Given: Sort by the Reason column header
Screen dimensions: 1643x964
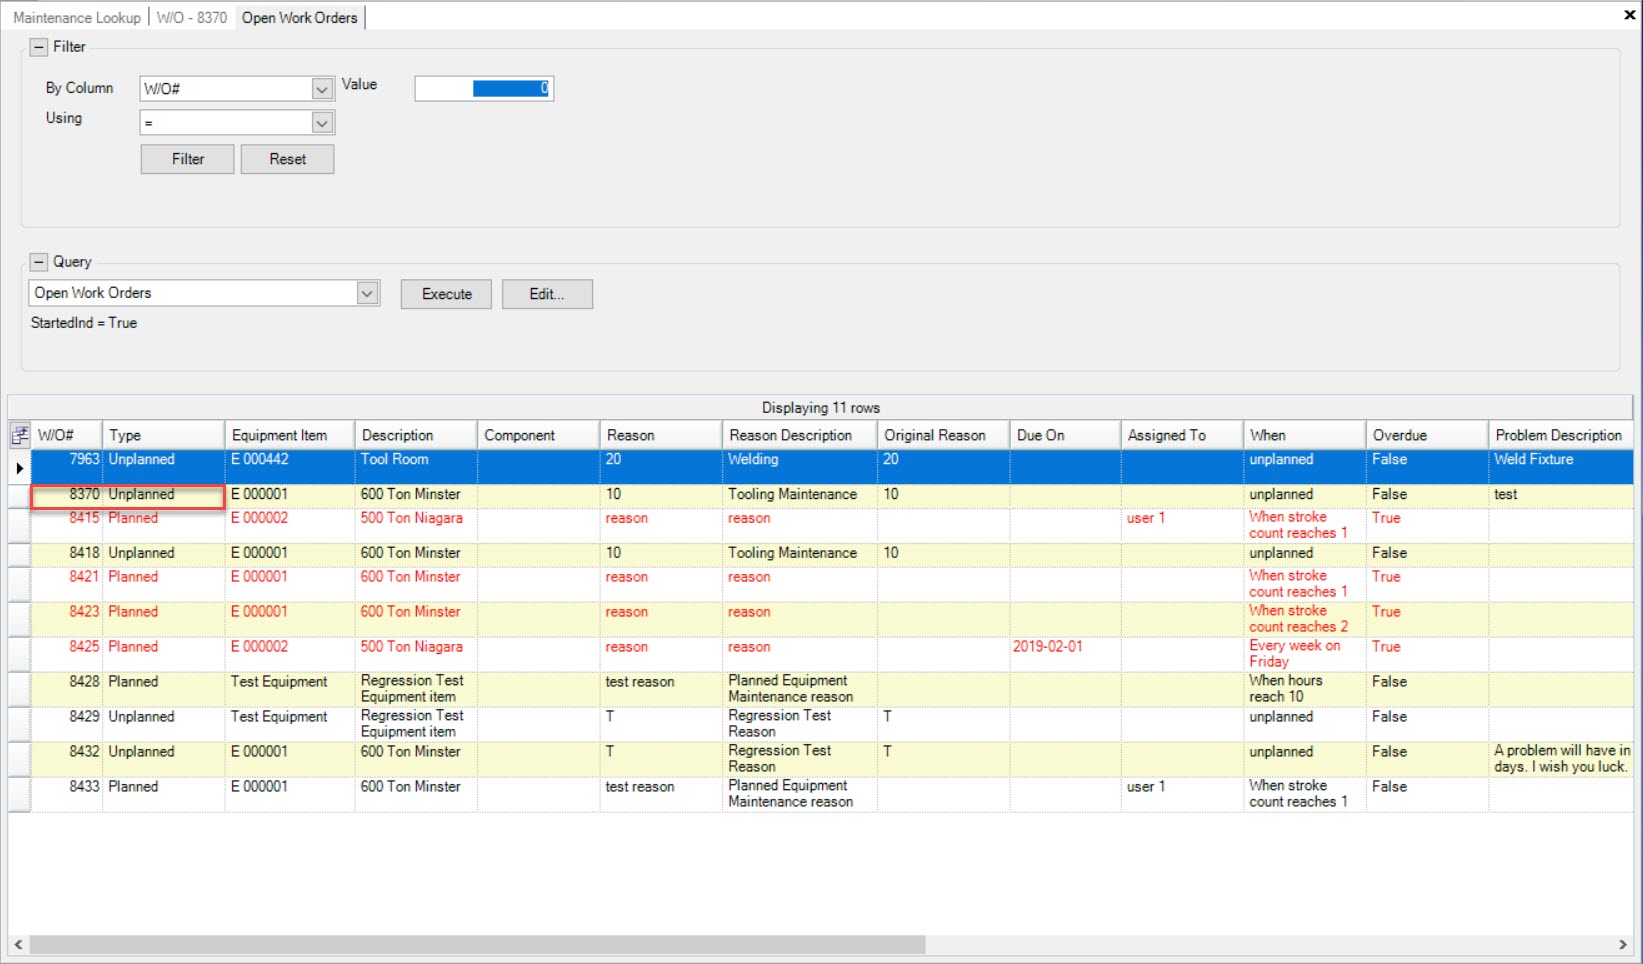Looking at the screenshot, I should (x=661, y=435).
